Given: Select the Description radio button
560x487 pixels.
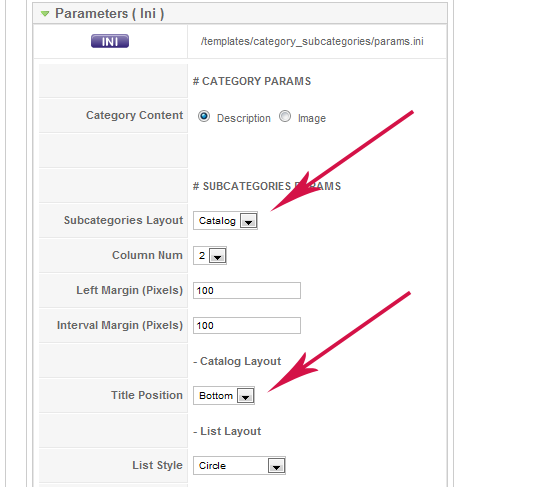Looking at the screenshot, I should [204, 116].
